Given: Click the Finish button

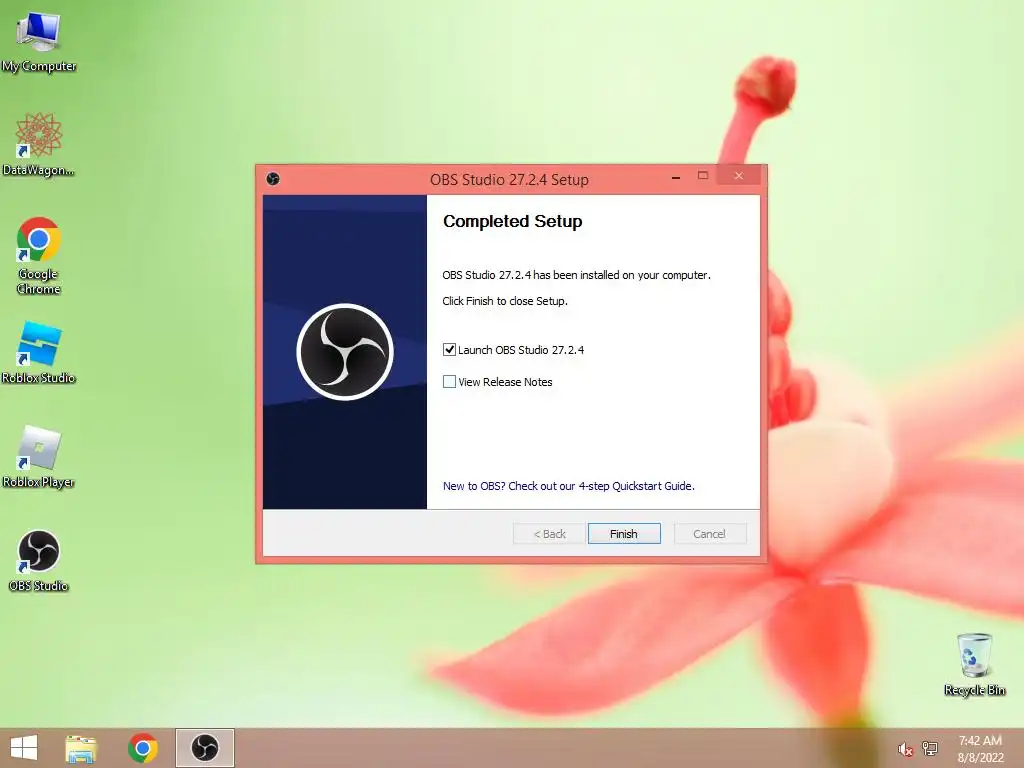Looking at the screenshot, I should point(624,534).
